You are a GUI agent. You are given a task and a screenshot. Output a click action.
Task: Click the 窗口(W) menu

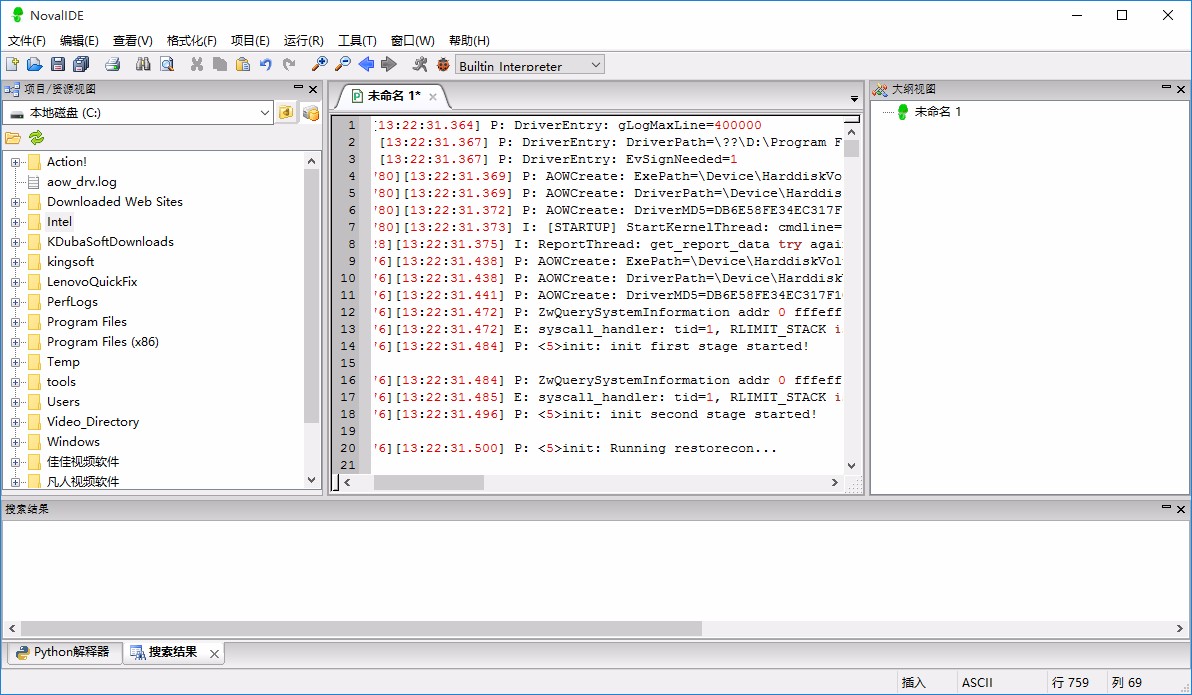point(412,40)
